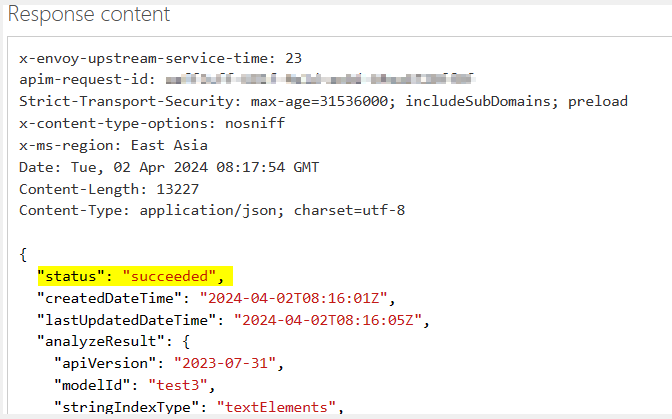
Task: Click the "lastUpdatedDateTime" JSON key
Action: click(127, 320)
